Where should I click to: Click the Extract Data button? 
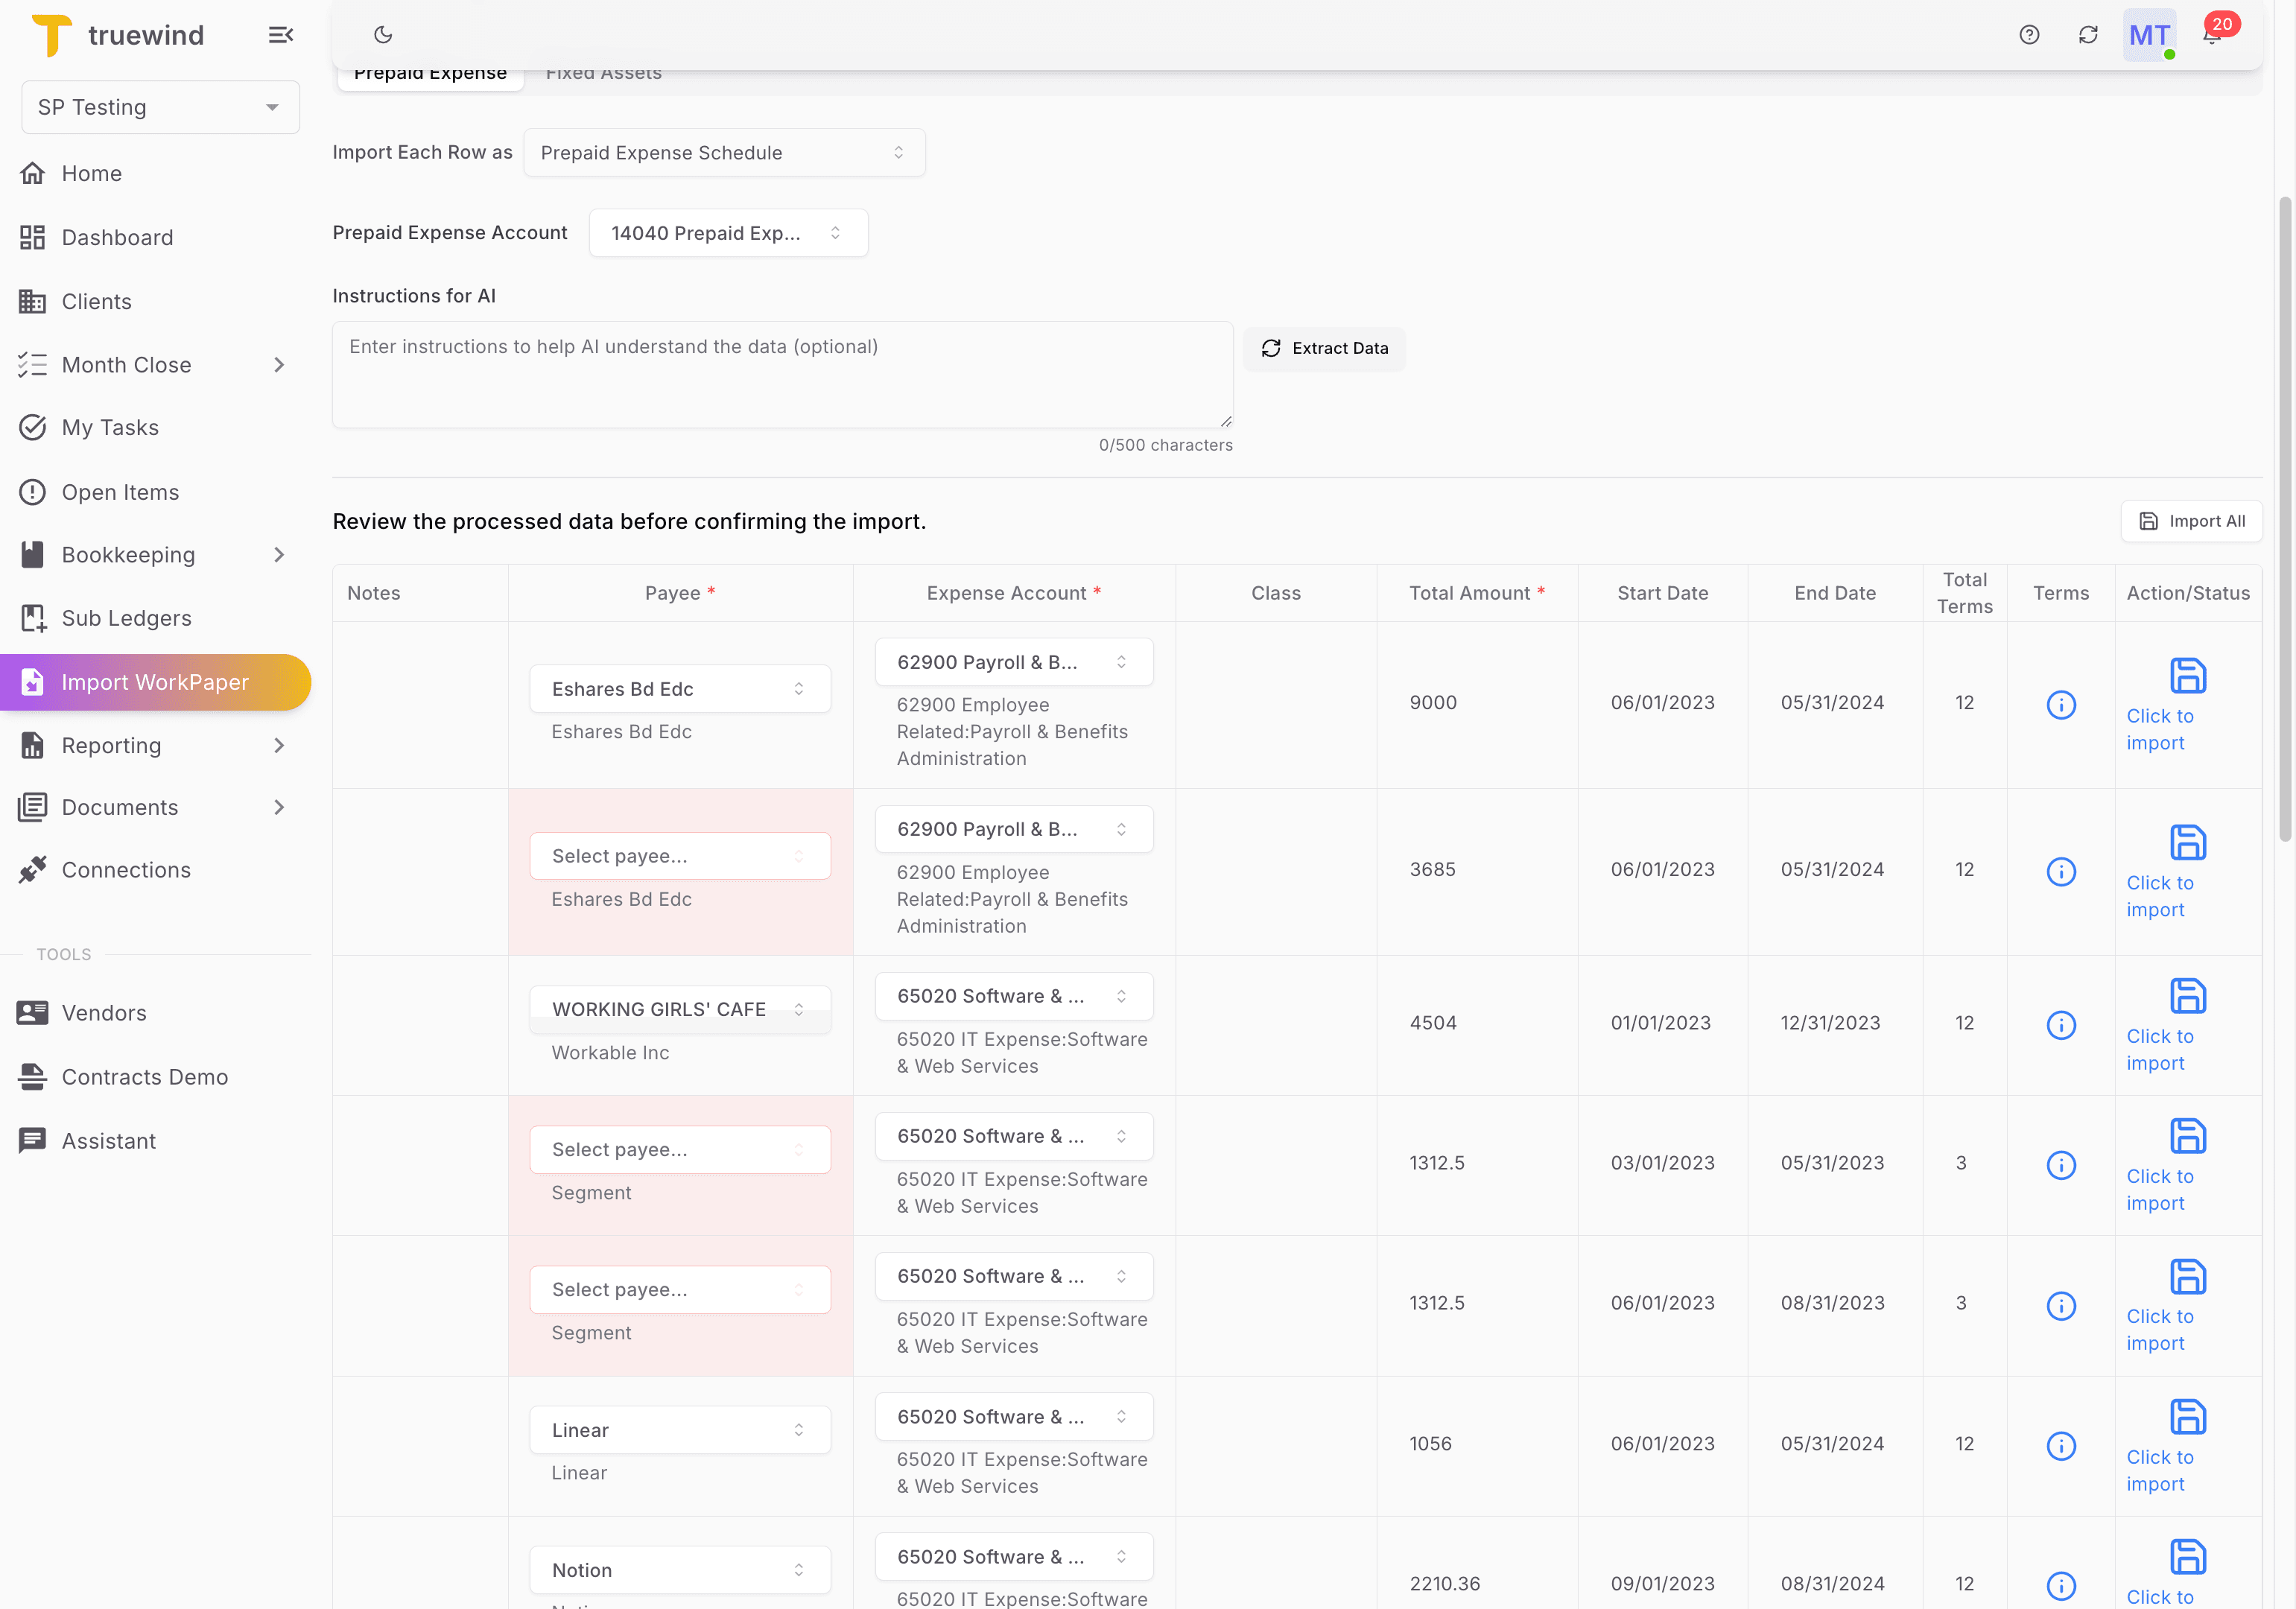pos(1324,348)
